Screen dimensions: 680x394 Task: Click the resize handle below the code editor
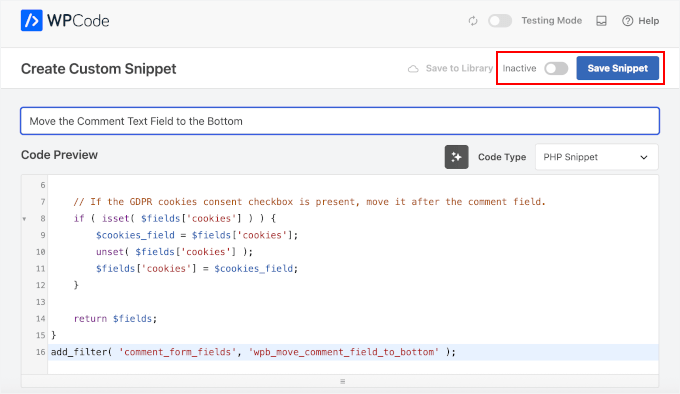[x=342, y=381]
